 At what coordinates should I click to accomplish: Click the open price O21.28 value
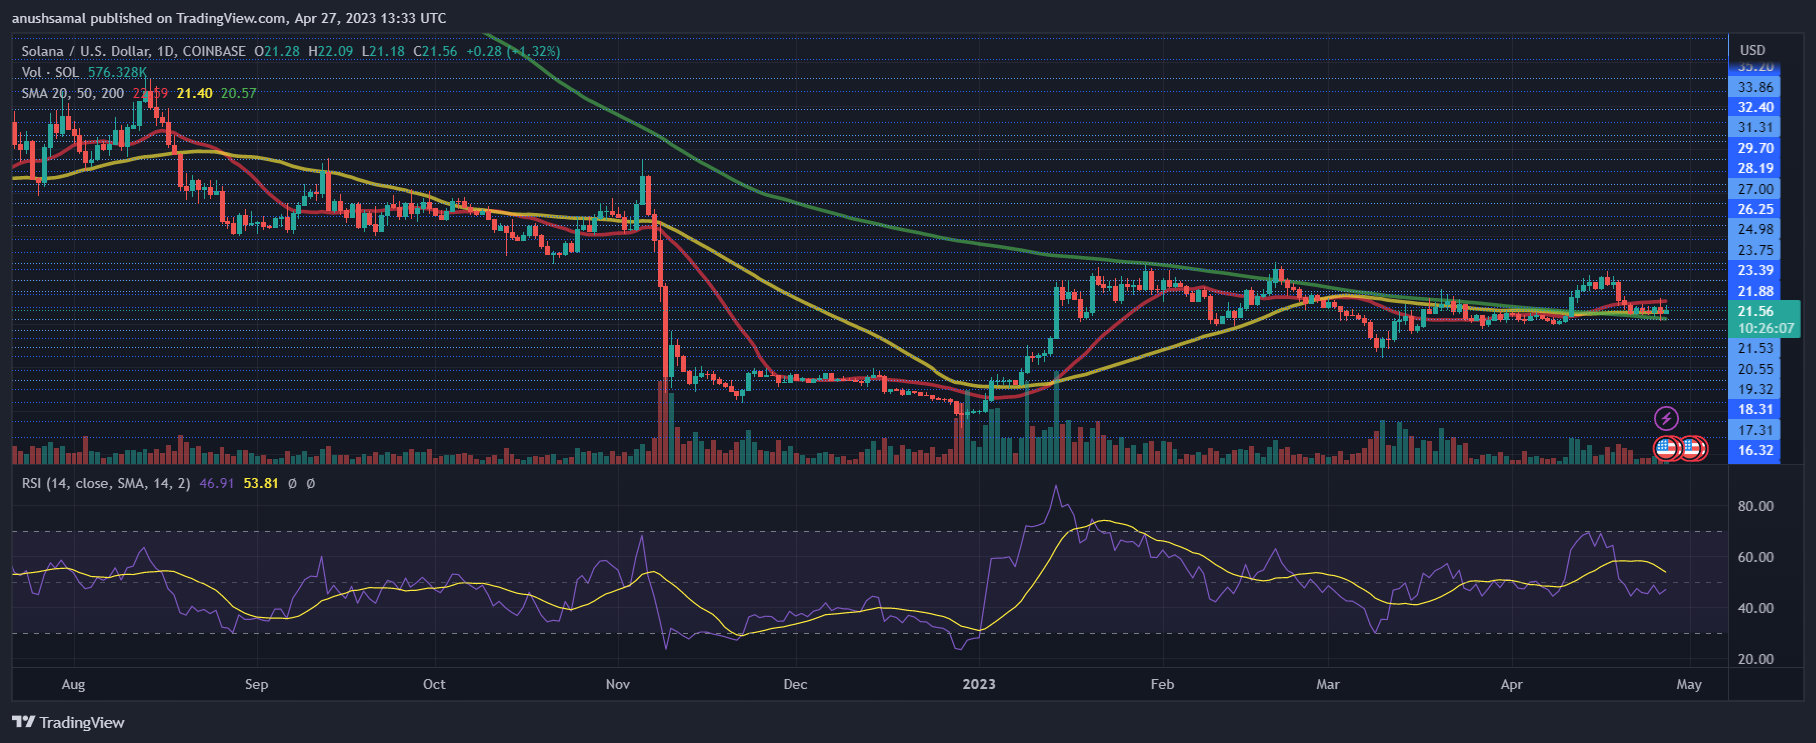click(277, 51)
